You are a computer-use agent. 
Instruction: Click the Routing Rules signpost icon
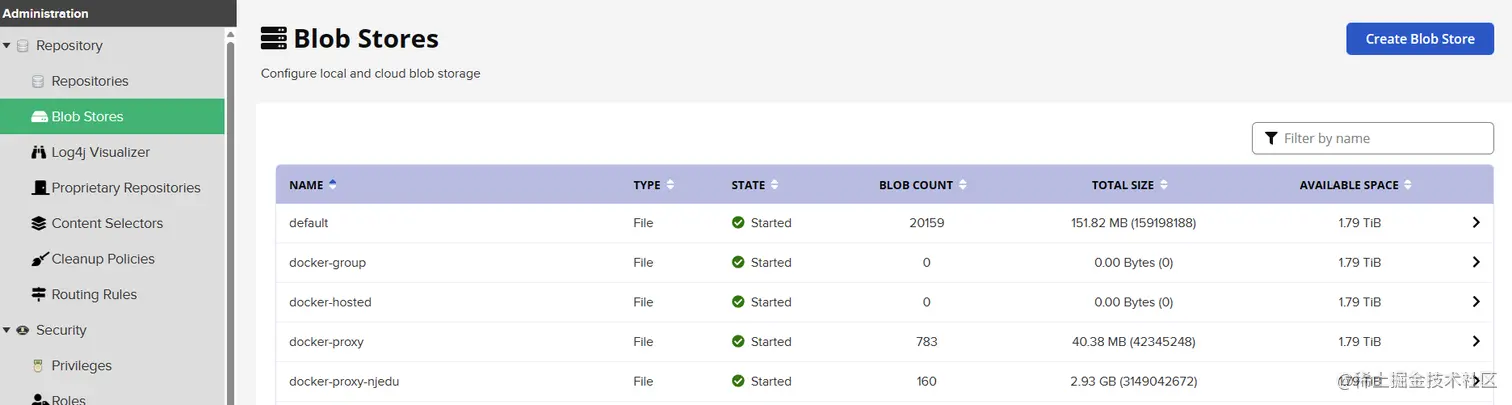(x=39, y=295)
